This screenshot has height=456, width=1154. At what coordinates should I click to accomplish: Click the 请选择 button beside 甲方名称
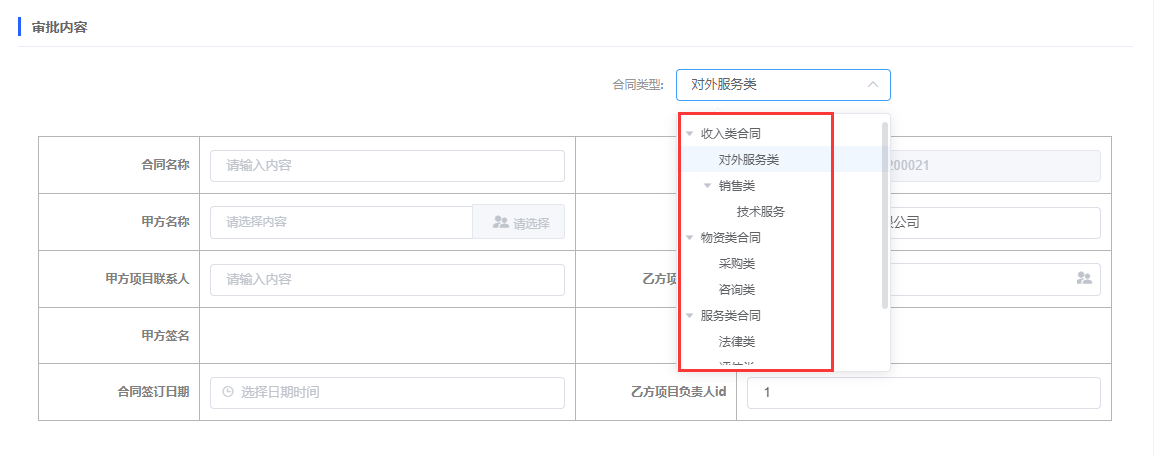point(519,222)
